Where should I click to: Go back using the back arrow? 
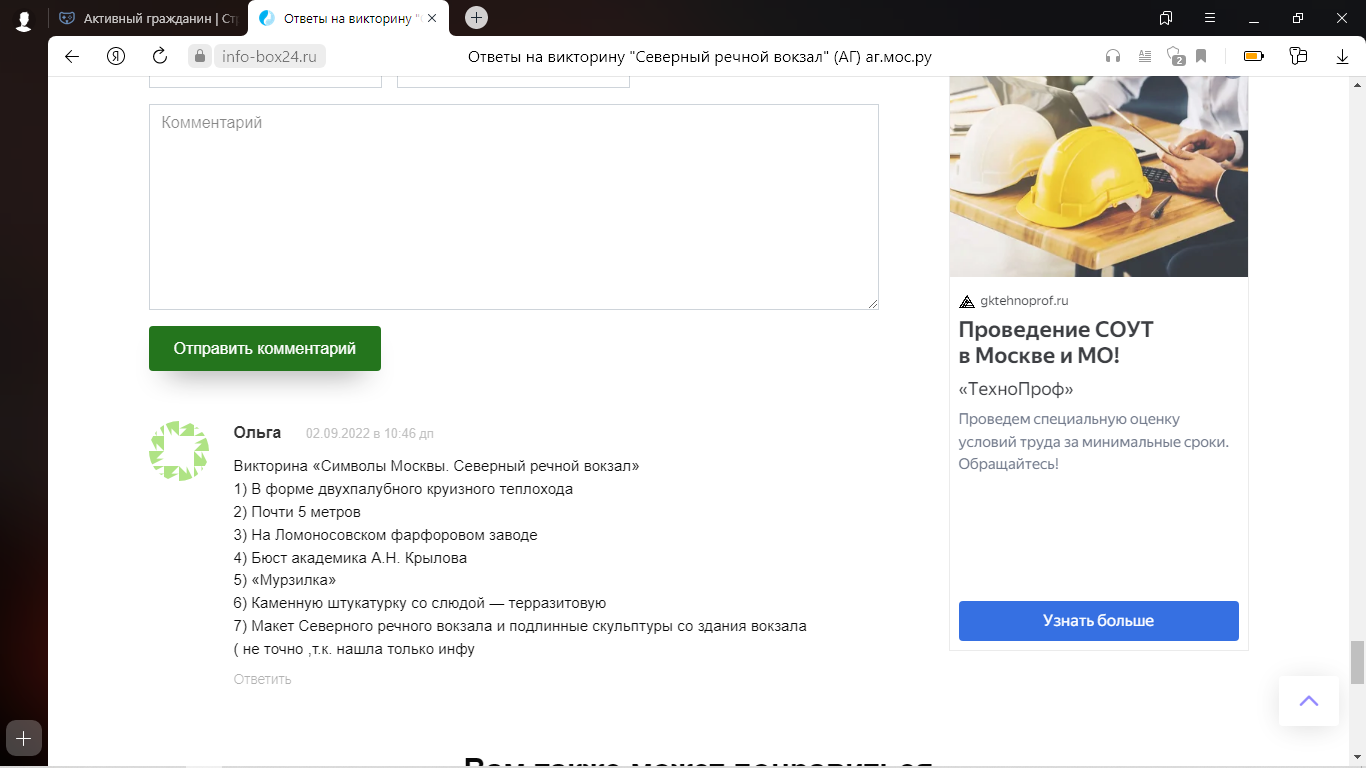click(x=72, y=56)
